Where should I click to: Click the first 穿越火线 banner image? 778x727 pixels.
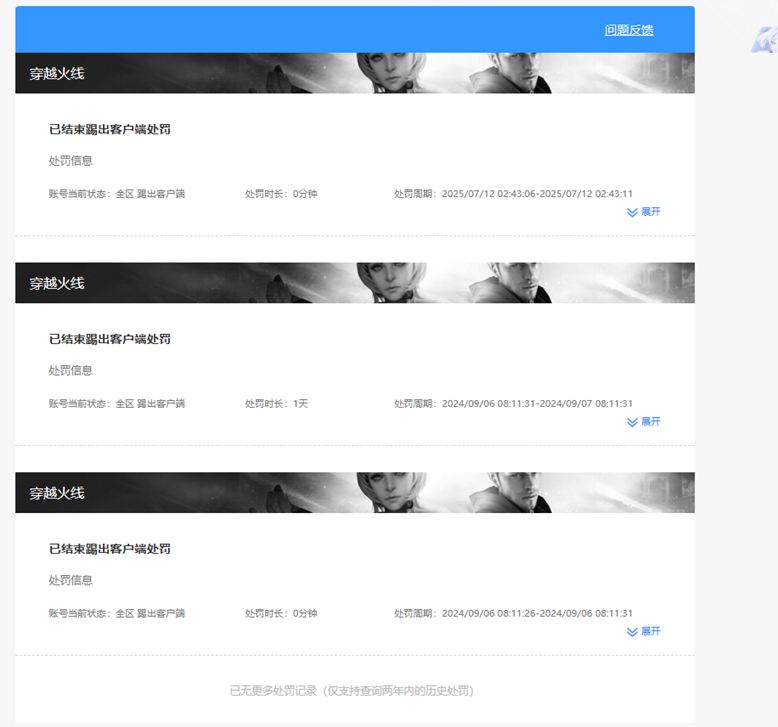coord(355,73)
